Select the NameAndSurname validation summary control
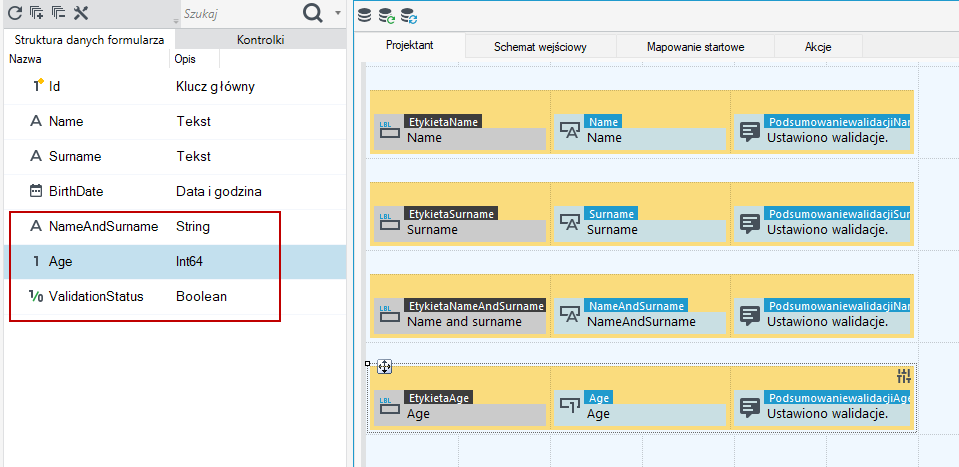The height and width of the screenshot is (467, 959). 822,316
